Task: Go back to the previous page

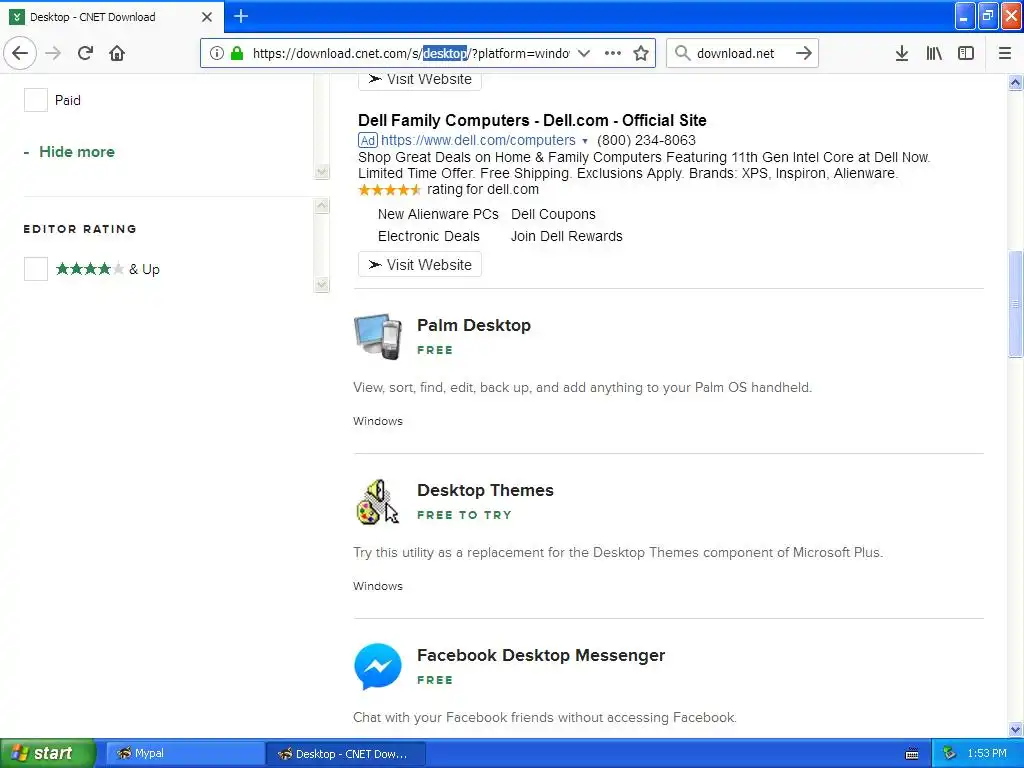Action: click(x=20, y=53)
